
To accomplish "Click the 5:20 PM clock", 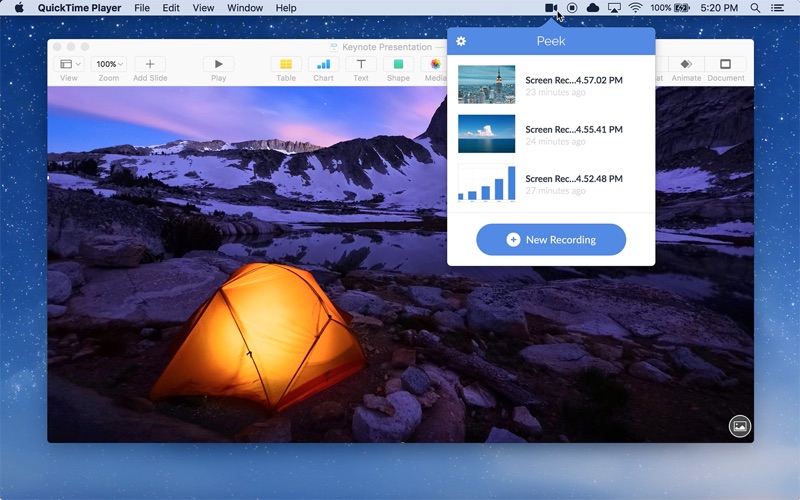I will 719,8.
